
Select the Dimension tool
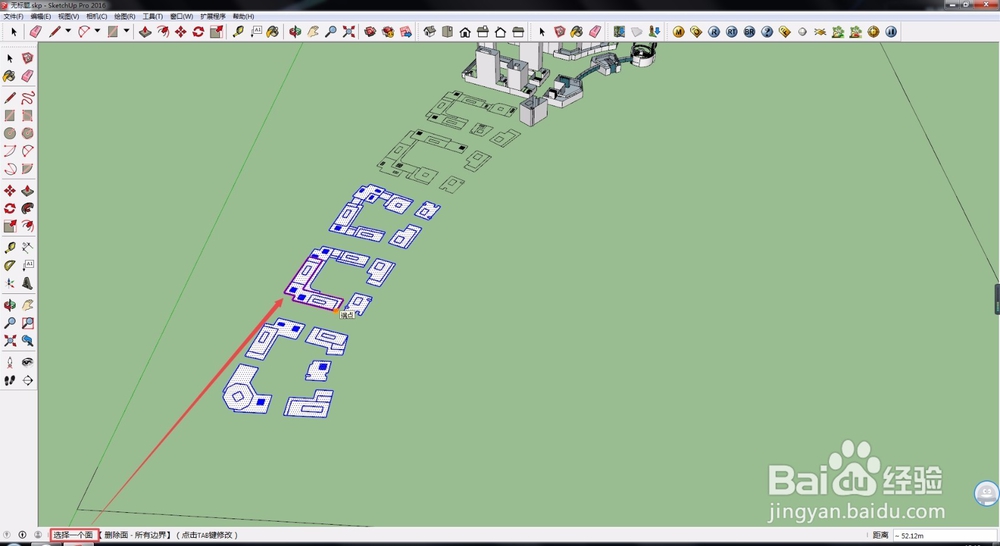tap(27, 247)
